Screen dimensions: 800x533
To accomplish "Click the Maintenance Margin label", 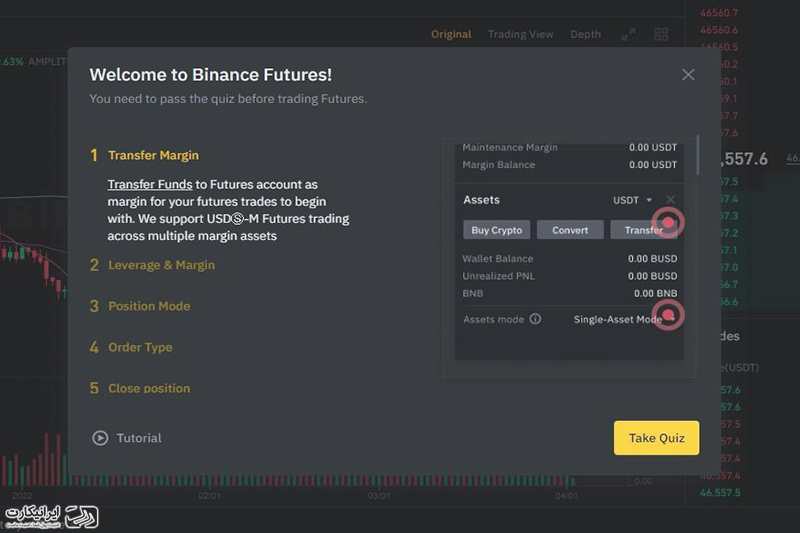I will (x=510, y=147).
